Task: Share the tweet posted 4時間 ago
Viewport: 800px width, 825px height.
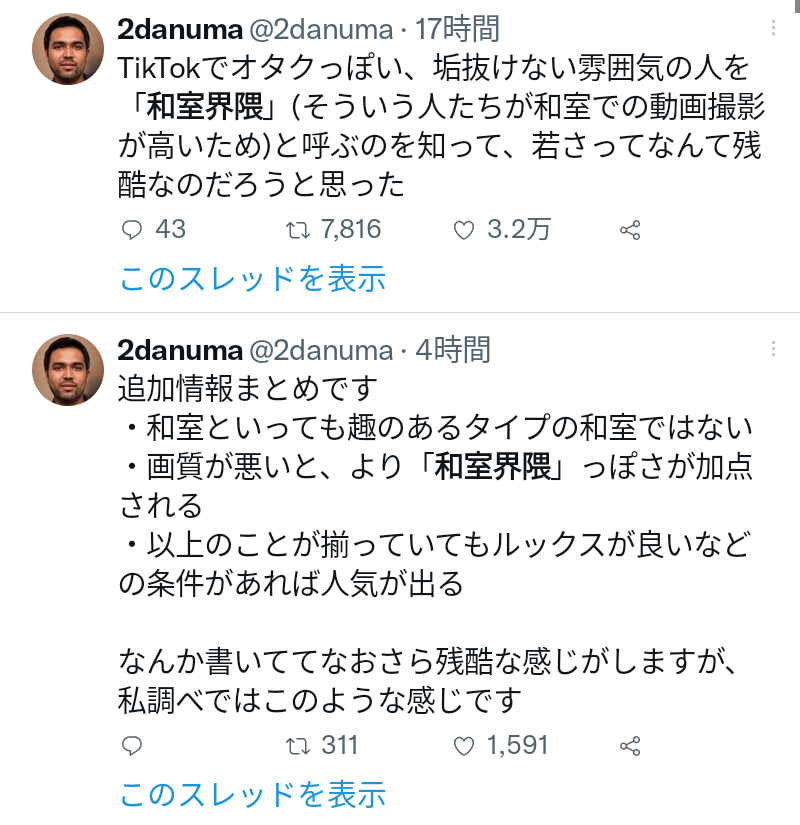Action: coord(630,746)
